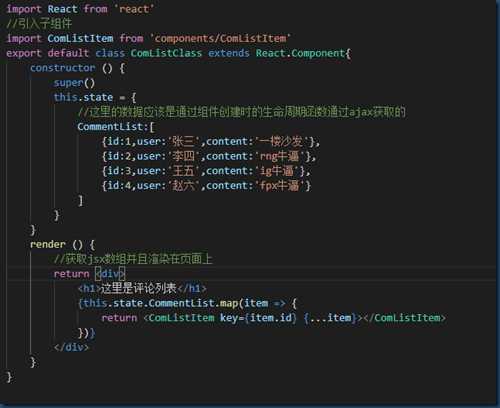Screen dimensions: 500x408
Task: Click the content string 'fpx牛逼'
Action: click(x=280, y=186)
